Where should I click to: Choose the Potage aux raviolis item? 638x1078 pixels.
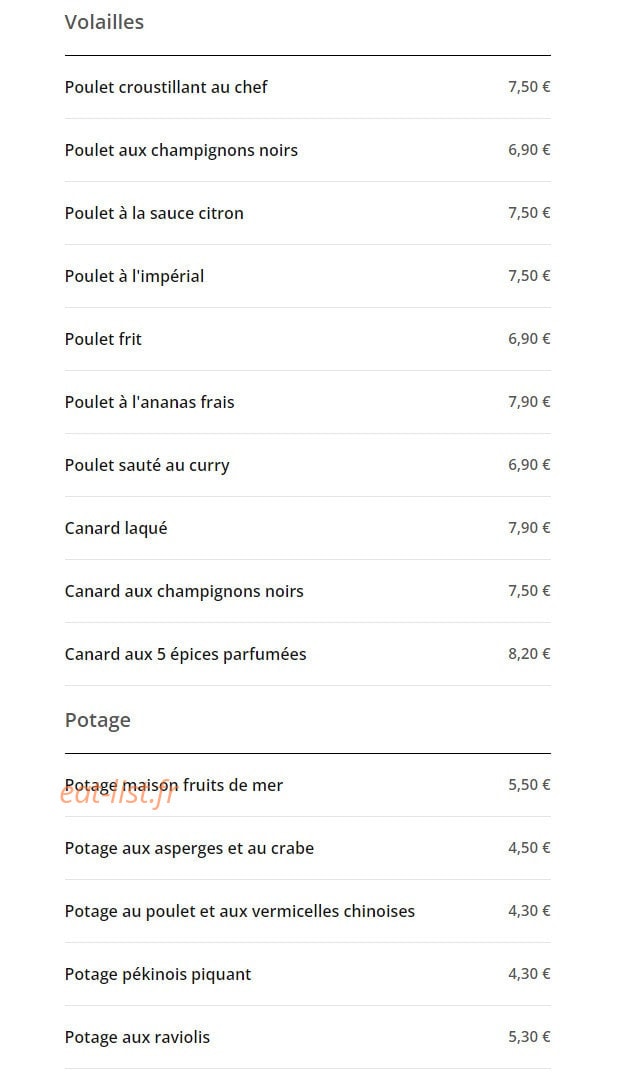tap(307, 1037)
